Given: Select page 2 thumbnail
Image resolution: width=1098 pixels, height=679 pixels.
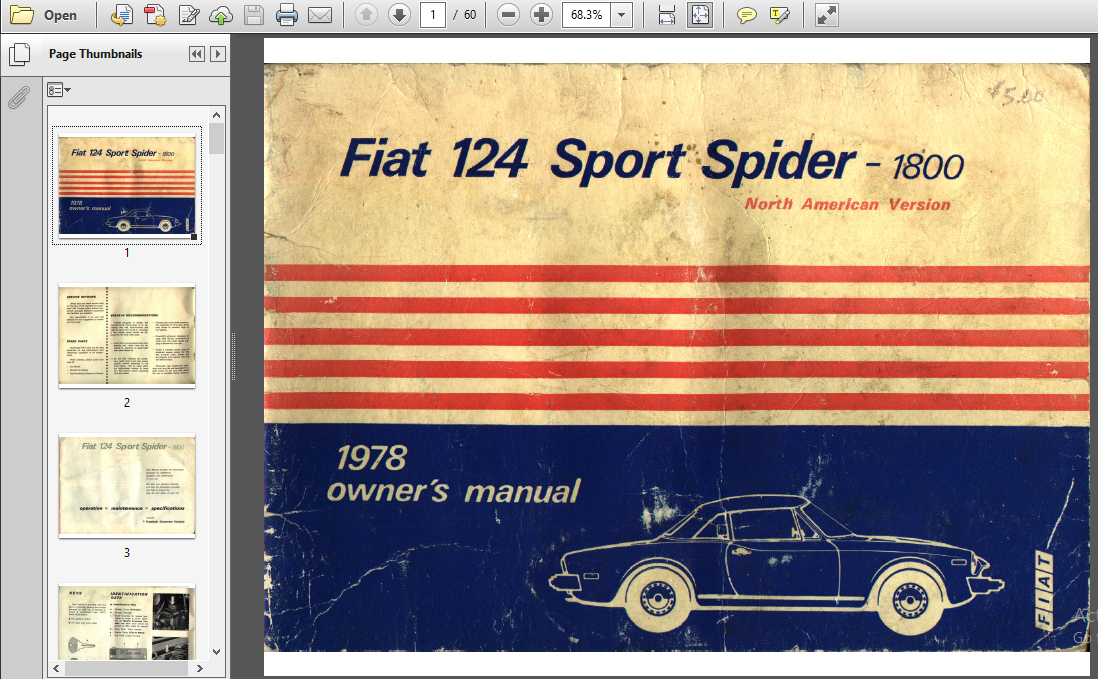Looking at the screenshot, I should click(x=127, y=335).
